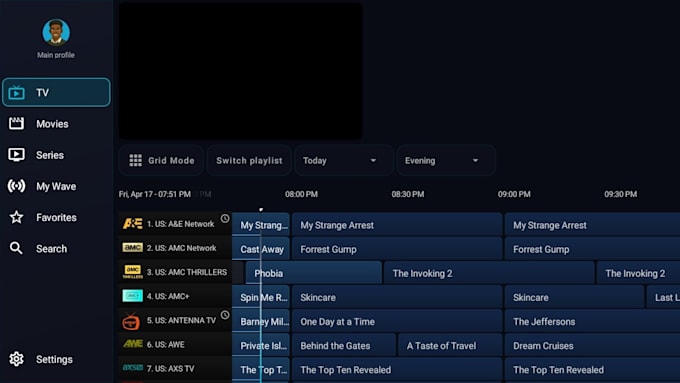The image size is (680, 383).
Task: Select the Private Isl... program
Action: click(261, 345)
